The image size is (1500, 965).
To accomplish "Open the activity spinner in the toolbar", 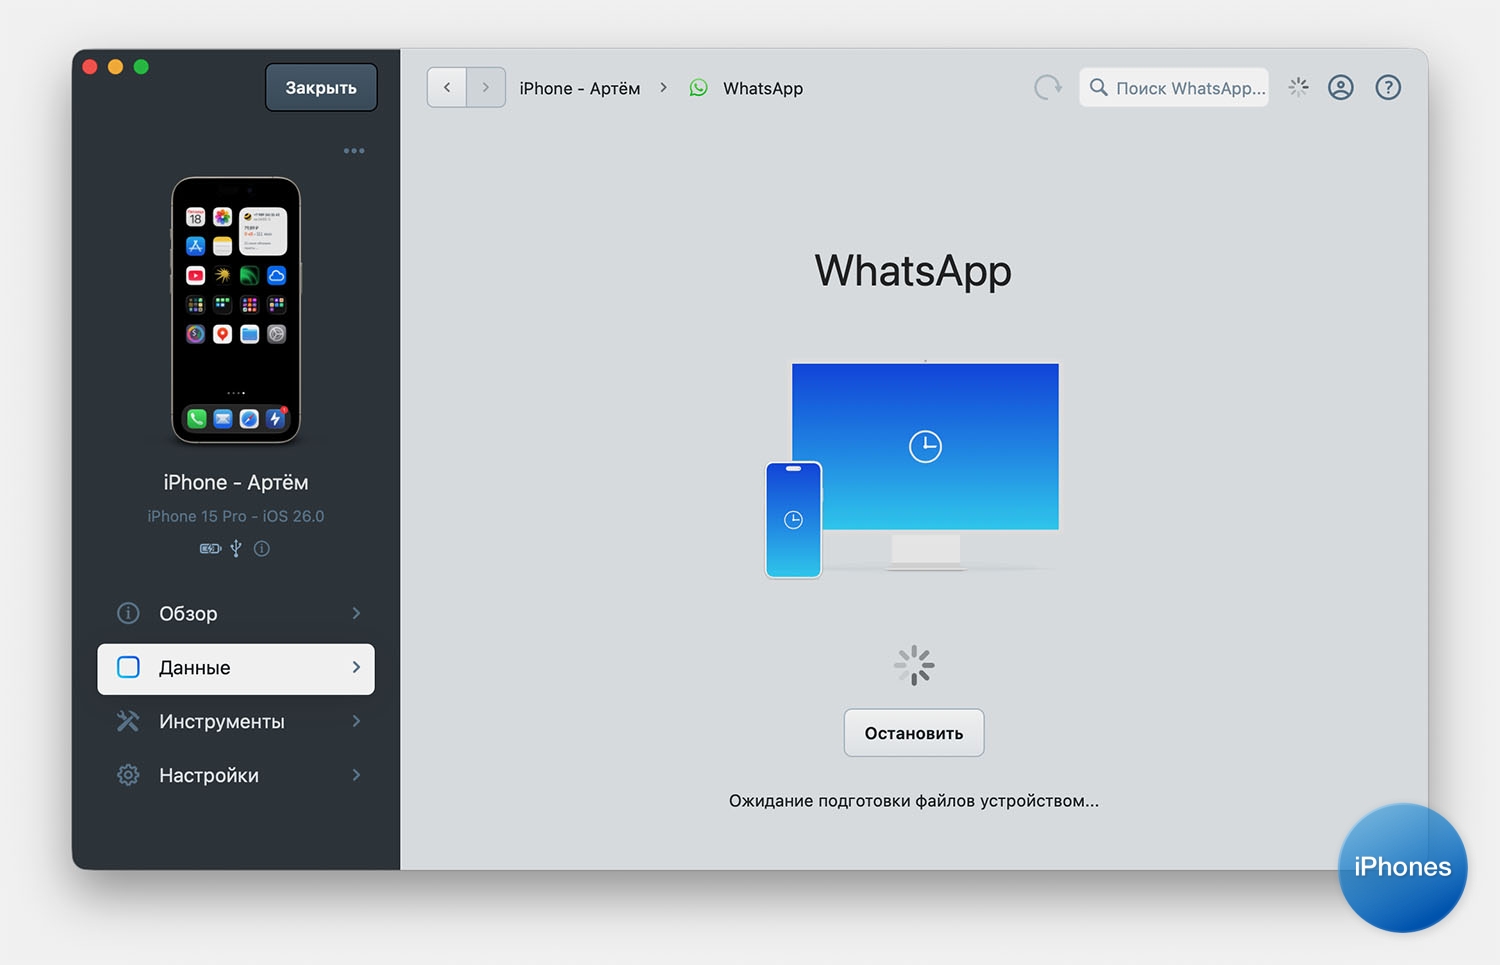I will point(1298,87).
